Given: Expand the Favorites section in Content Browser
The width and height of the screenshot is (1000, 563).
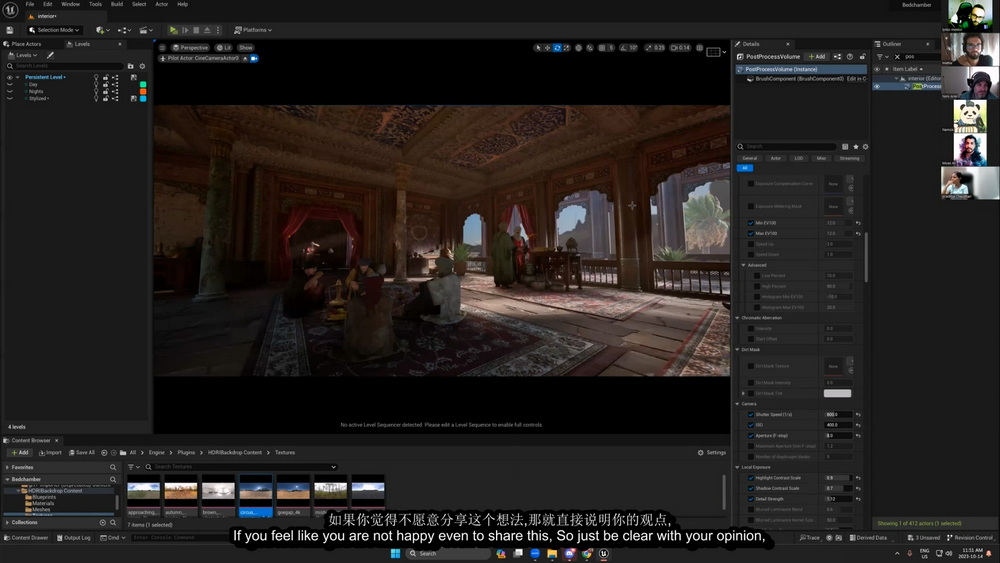Looking at the screenshot, I should click(7, 467).
